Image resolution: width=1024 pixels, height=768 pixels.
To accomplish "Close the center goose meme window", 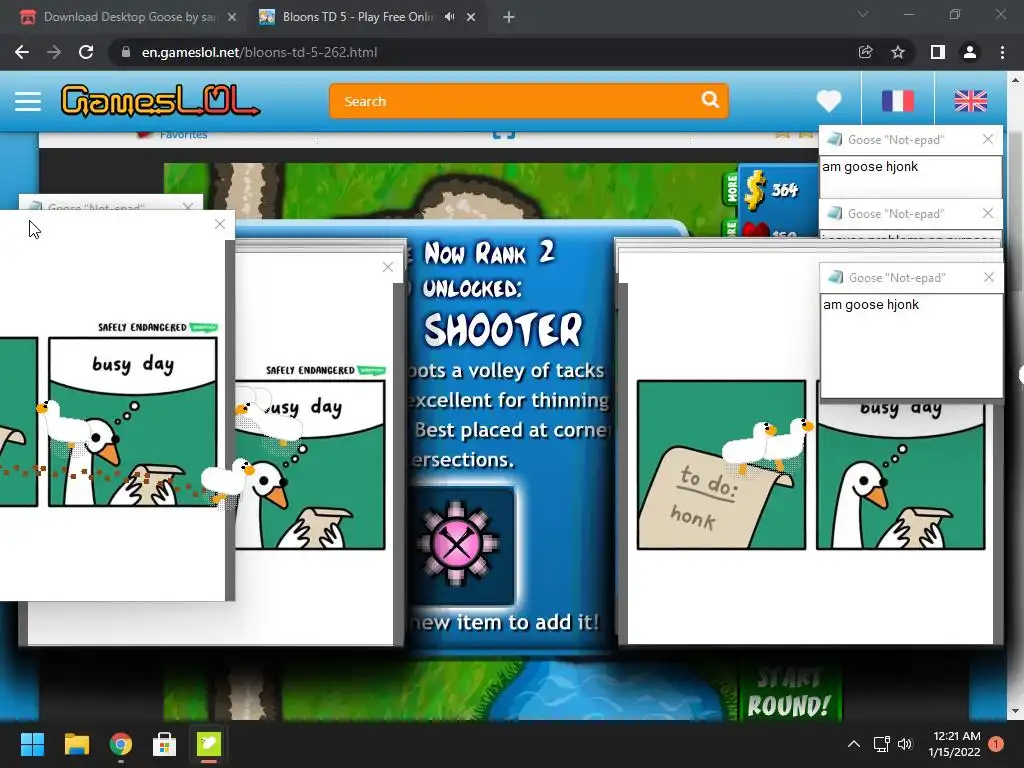I will pyautogui.click(x=388, y=266).
